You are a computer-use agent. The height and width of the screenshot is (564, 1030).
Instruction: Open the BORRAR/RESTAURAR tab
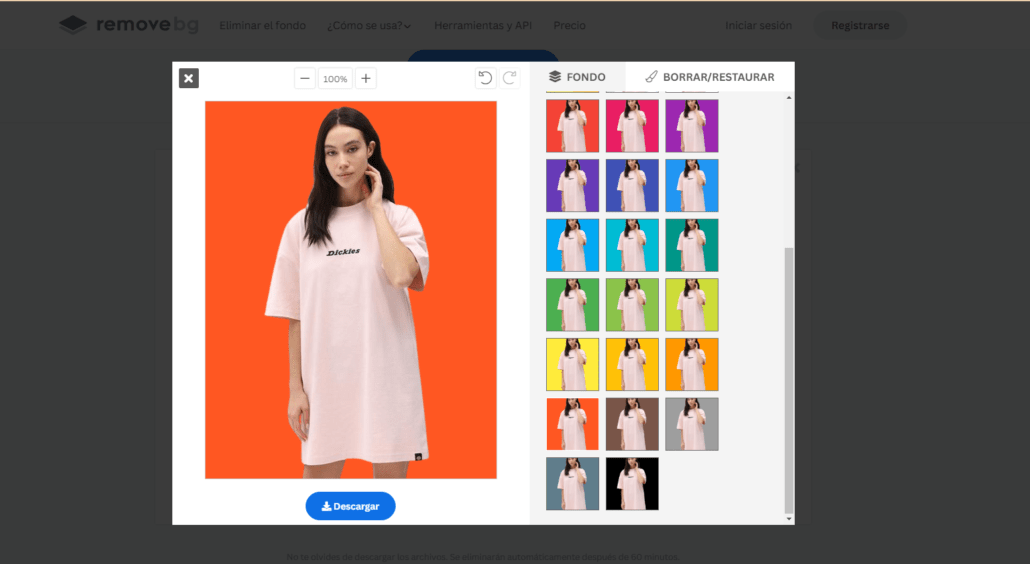(x=709, y=77)
